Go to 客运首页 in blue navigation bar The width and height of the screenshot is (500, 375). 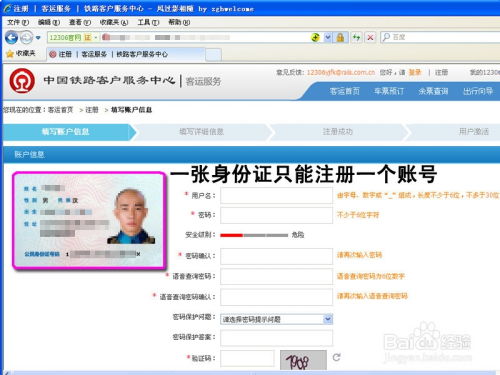click(x=345, y=91)
